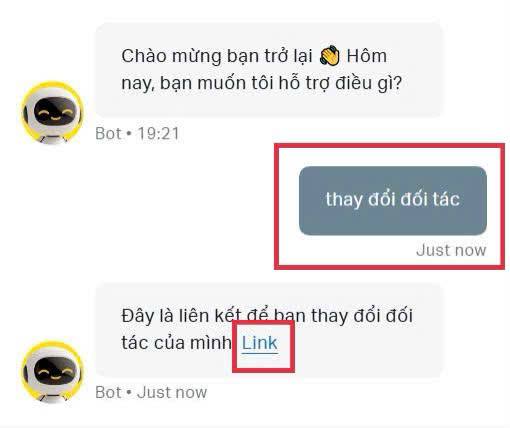Click the 'tác của mình' text before Link

point(176,343)
